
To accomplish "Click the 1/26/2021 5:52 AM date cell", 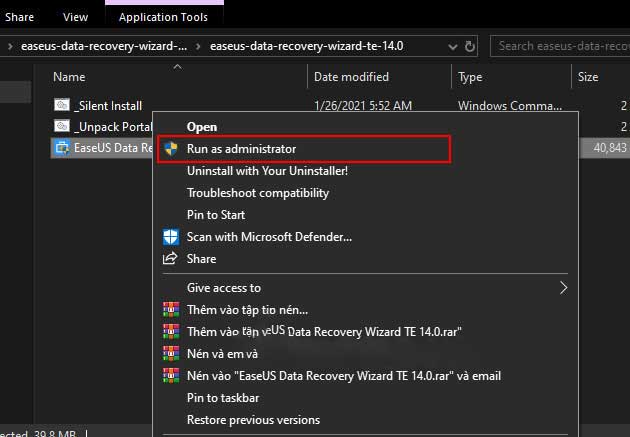I will tap(363, 106).
